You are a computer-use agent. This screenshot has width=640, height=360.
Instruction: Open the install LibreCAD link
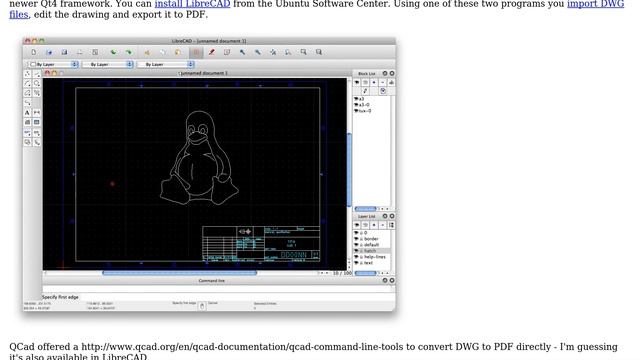point(192,4)
